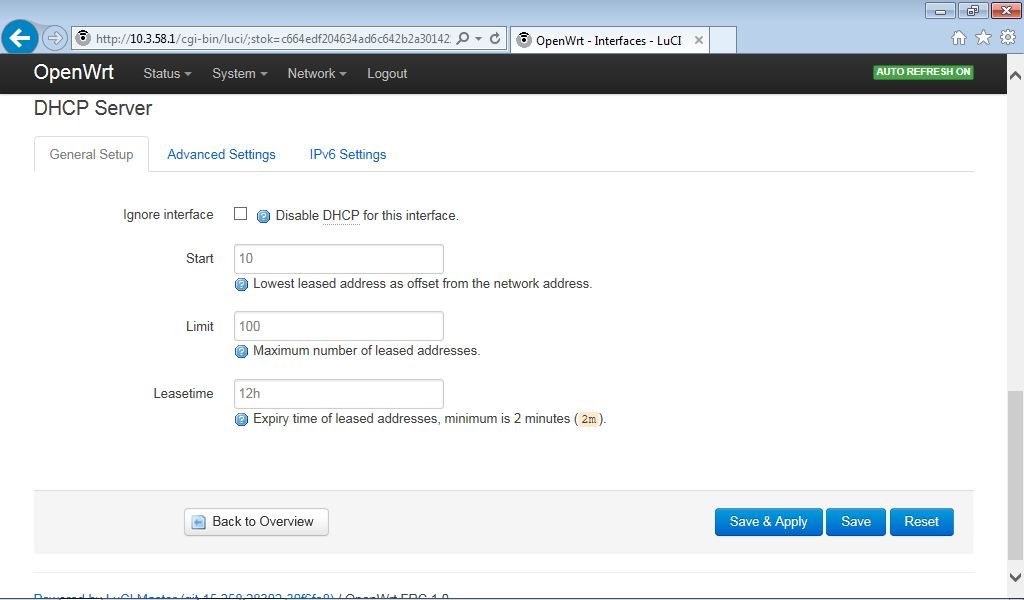The height and width of the screenshot is (600, 1024).
Task: Go back with the browser back arrow
Action: [x=20, y=38]
